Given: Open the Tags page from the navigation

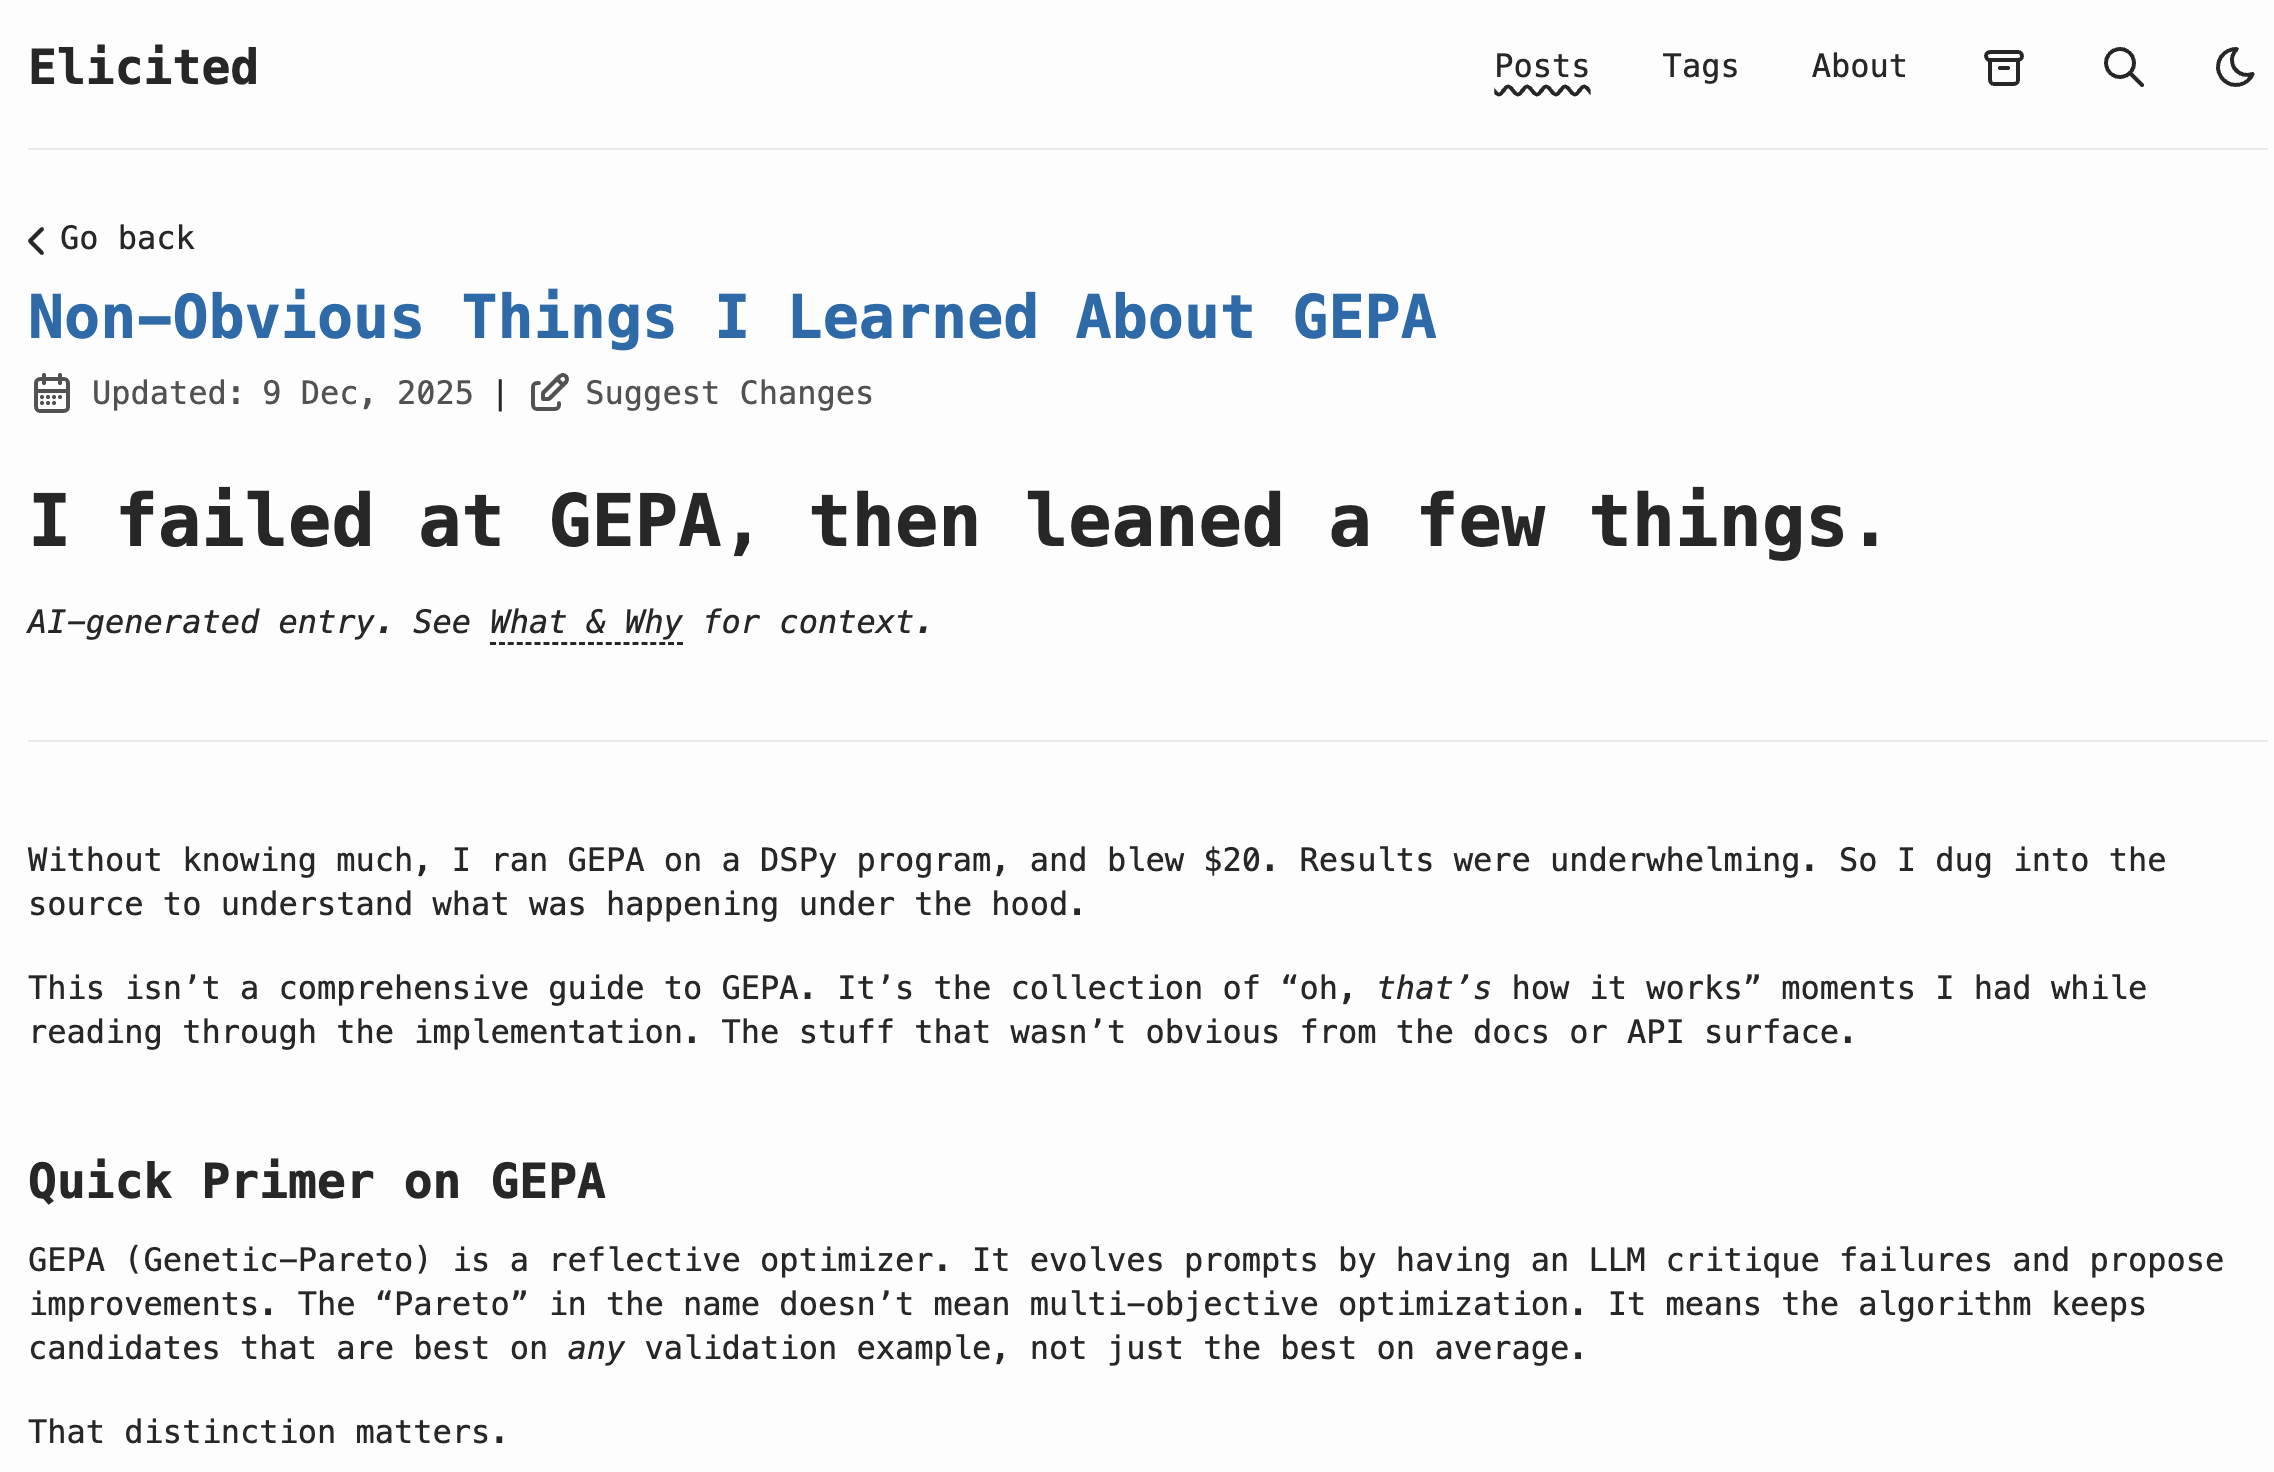Looking at the screenshot, I should 1699,66.
